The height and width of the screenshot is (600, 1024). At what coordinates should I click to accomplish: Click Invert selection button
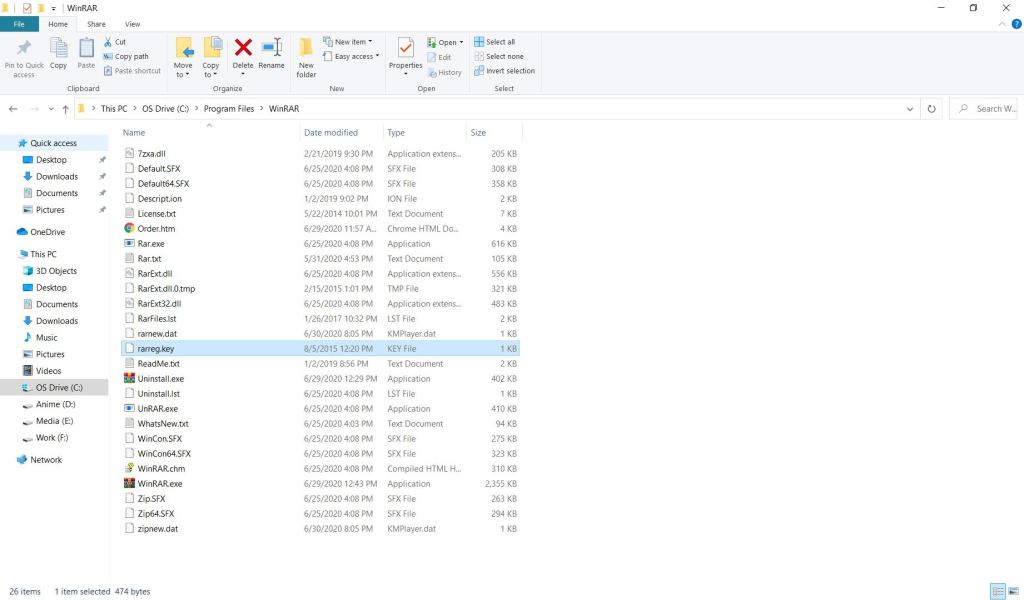click(509, 71)
